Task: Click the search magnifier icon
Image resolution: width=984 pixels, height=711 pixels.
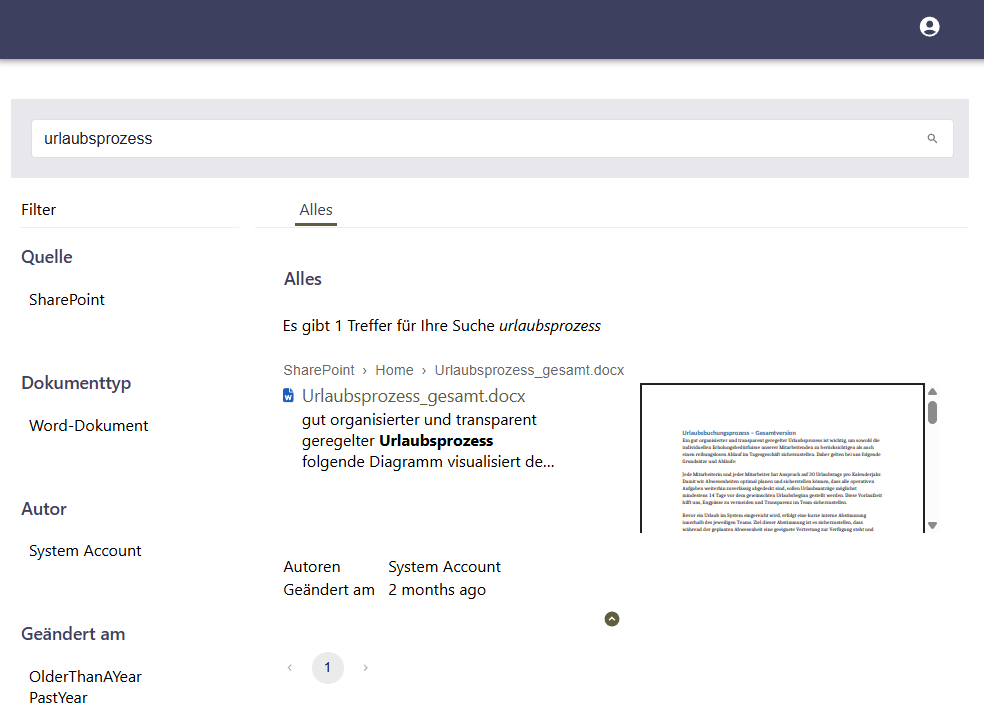Action: click(932, 139)
